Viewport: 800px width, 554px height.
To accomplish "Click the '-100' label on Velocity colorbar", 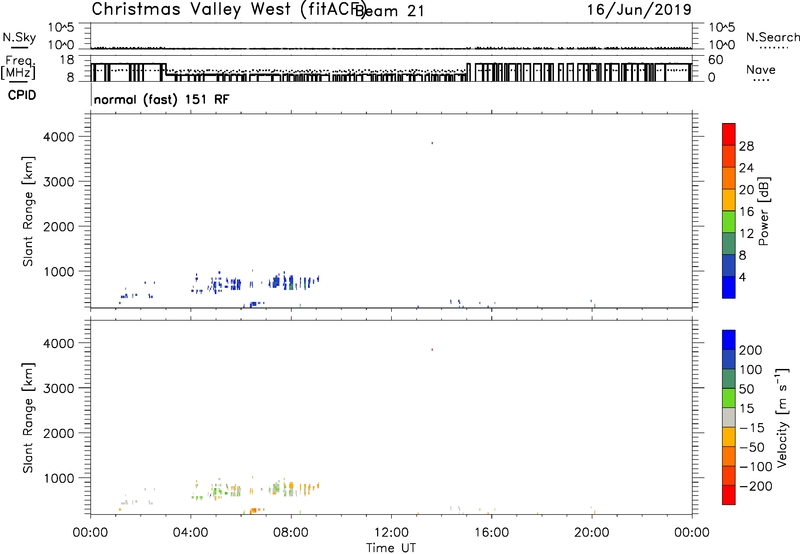I will click(x=756, y=467).
